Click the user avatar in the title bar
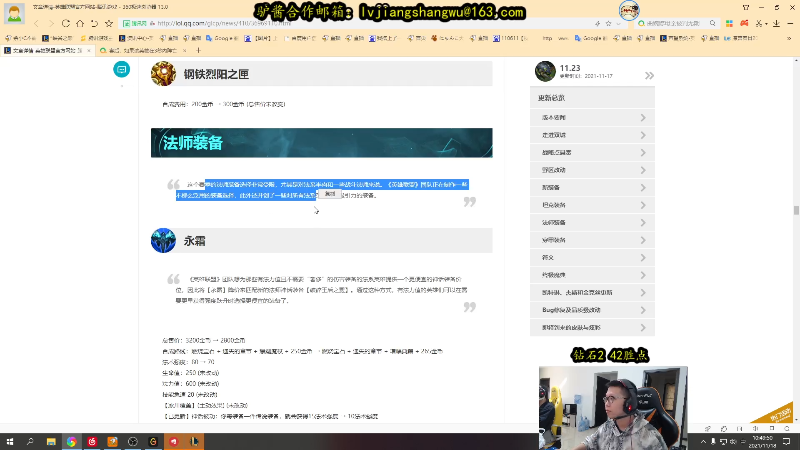This screenshot has height=450, width=800. tap(14, 13)
